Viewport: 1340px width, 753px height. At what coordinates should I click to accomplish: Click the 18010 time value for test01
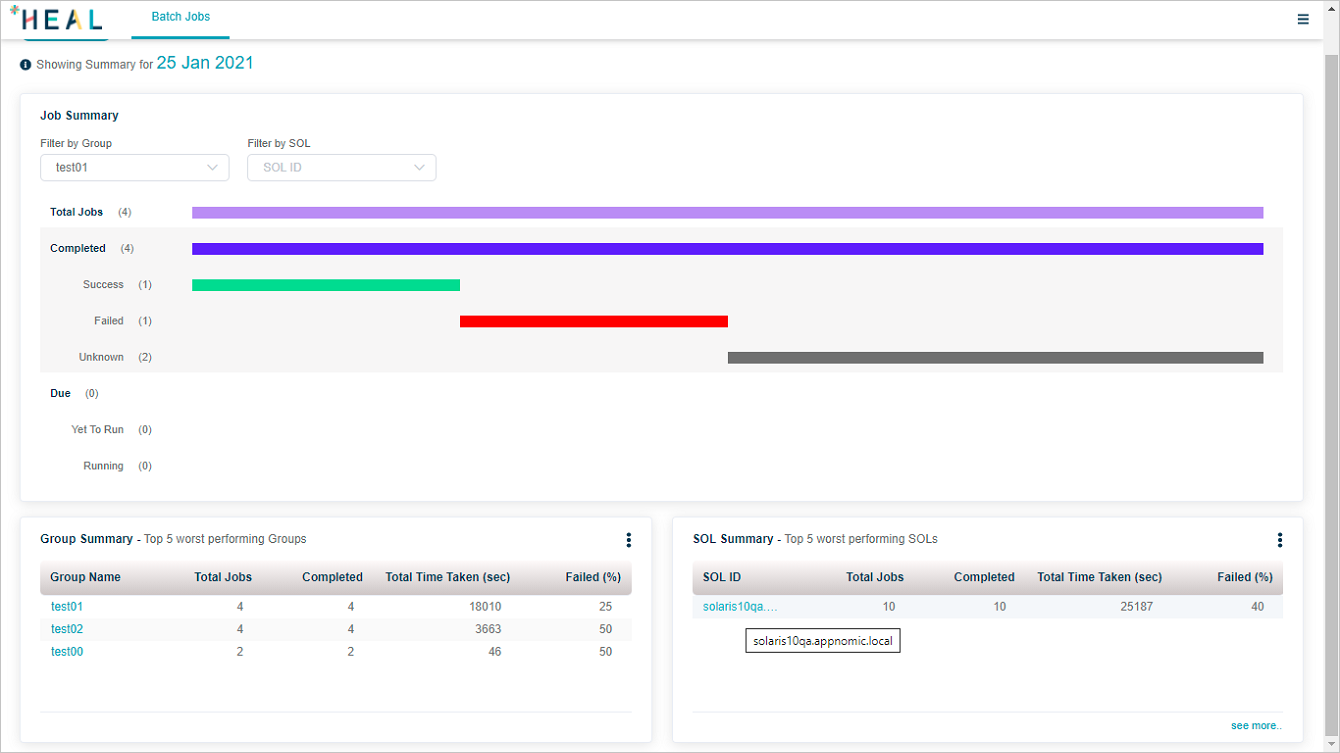click(487, 606)
